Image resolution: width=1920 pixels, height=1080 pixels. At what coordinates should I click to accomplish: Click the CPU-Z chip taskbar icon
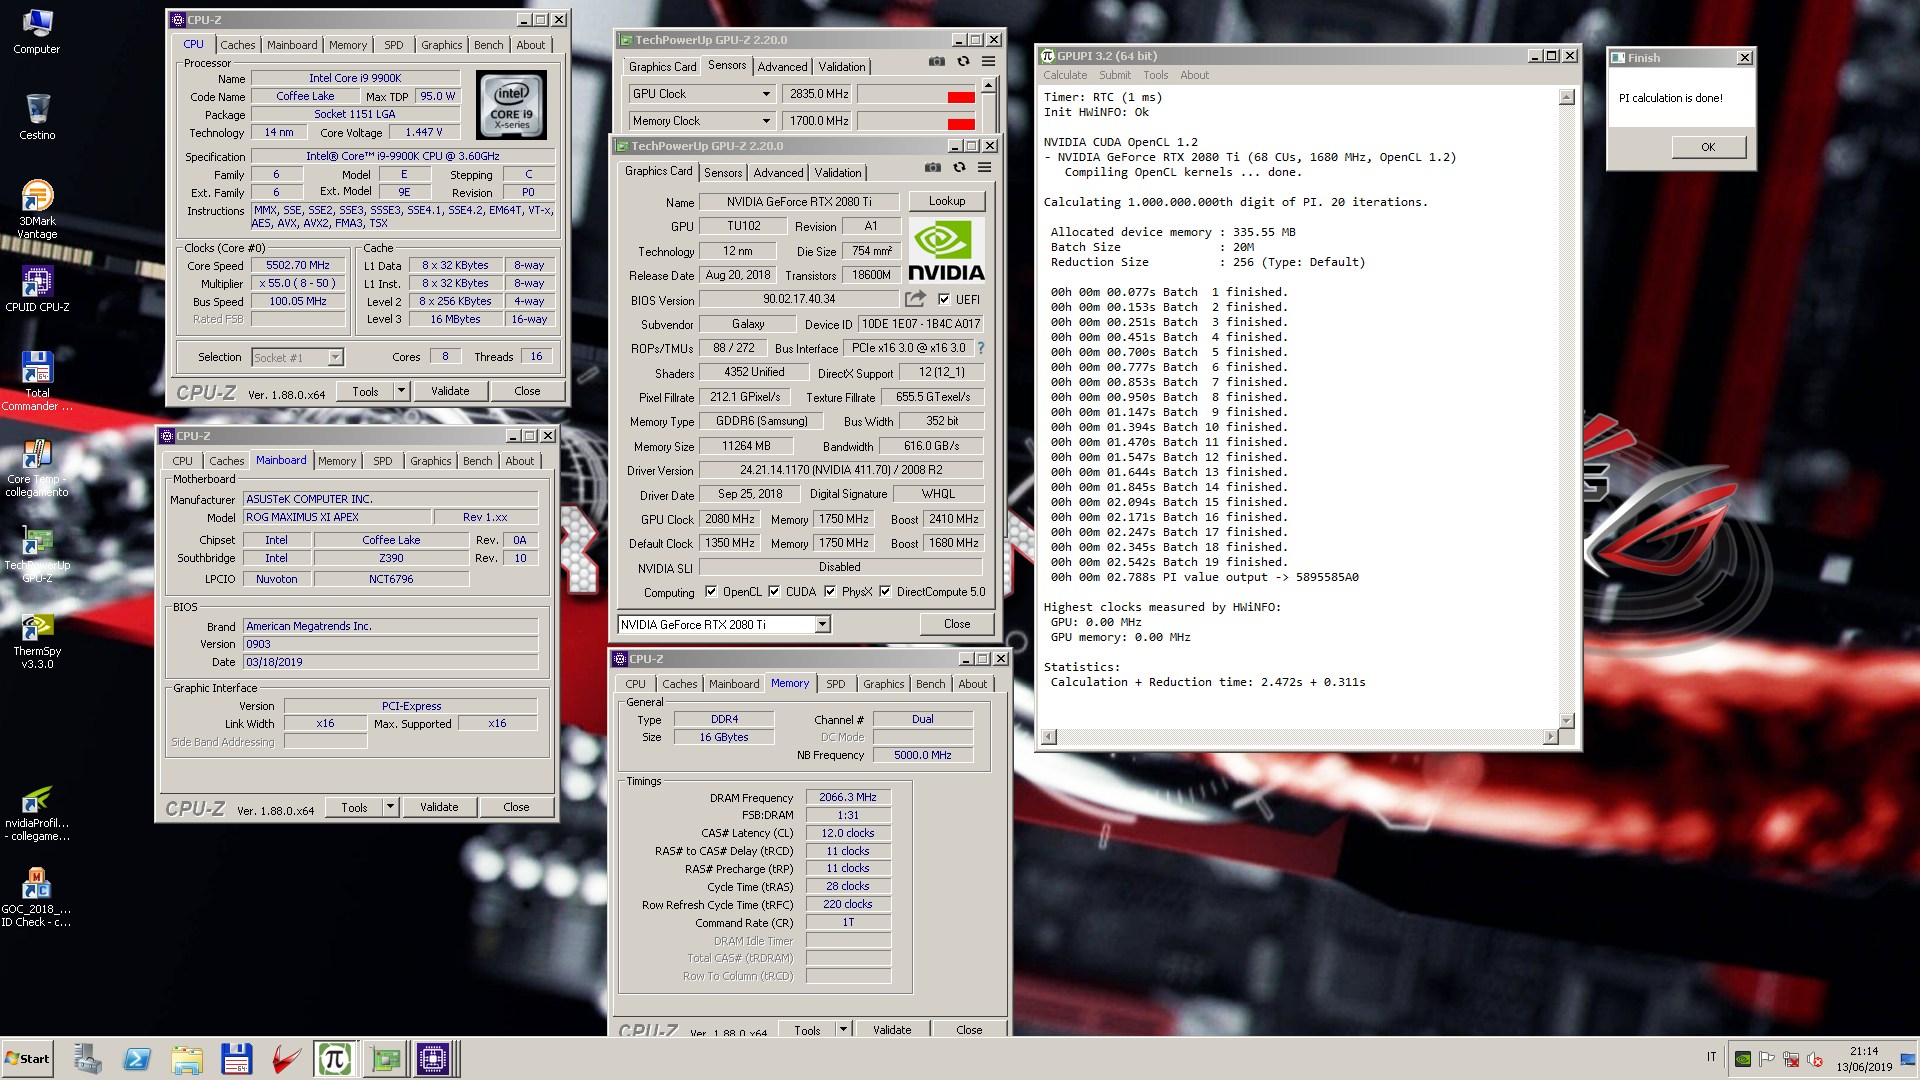[434, 1059]
